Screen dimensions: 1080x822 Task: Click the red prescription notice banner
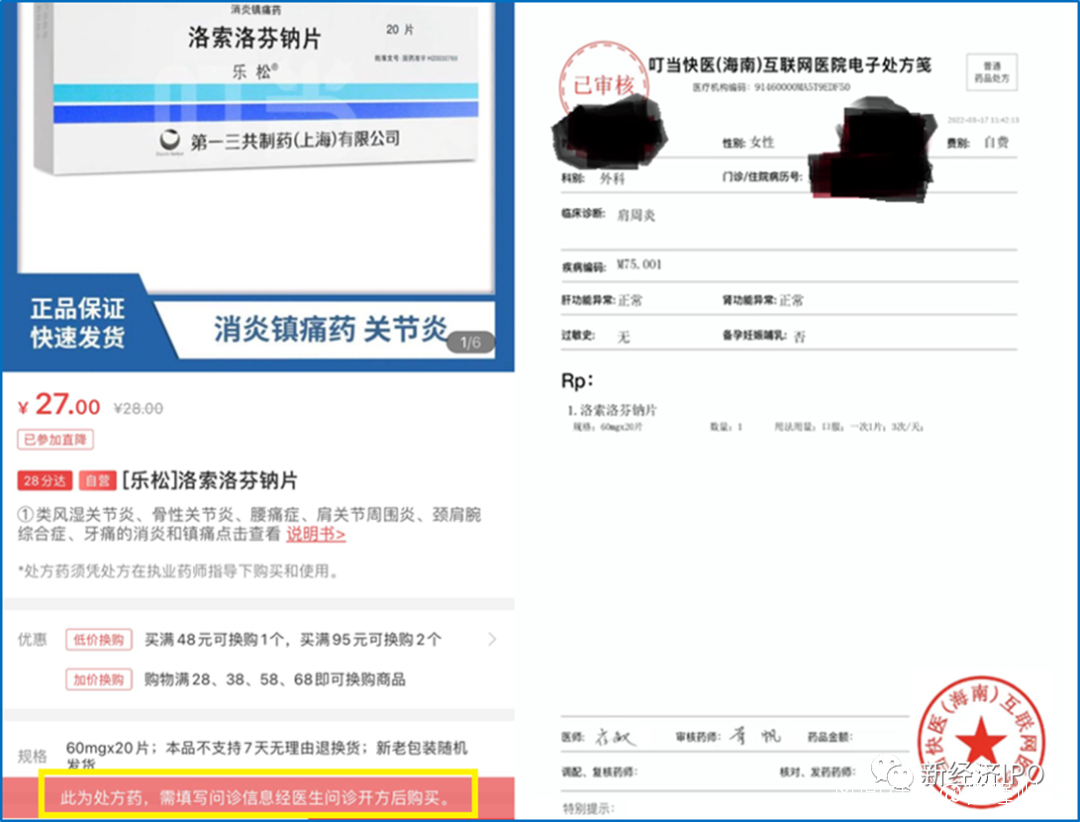258,798
